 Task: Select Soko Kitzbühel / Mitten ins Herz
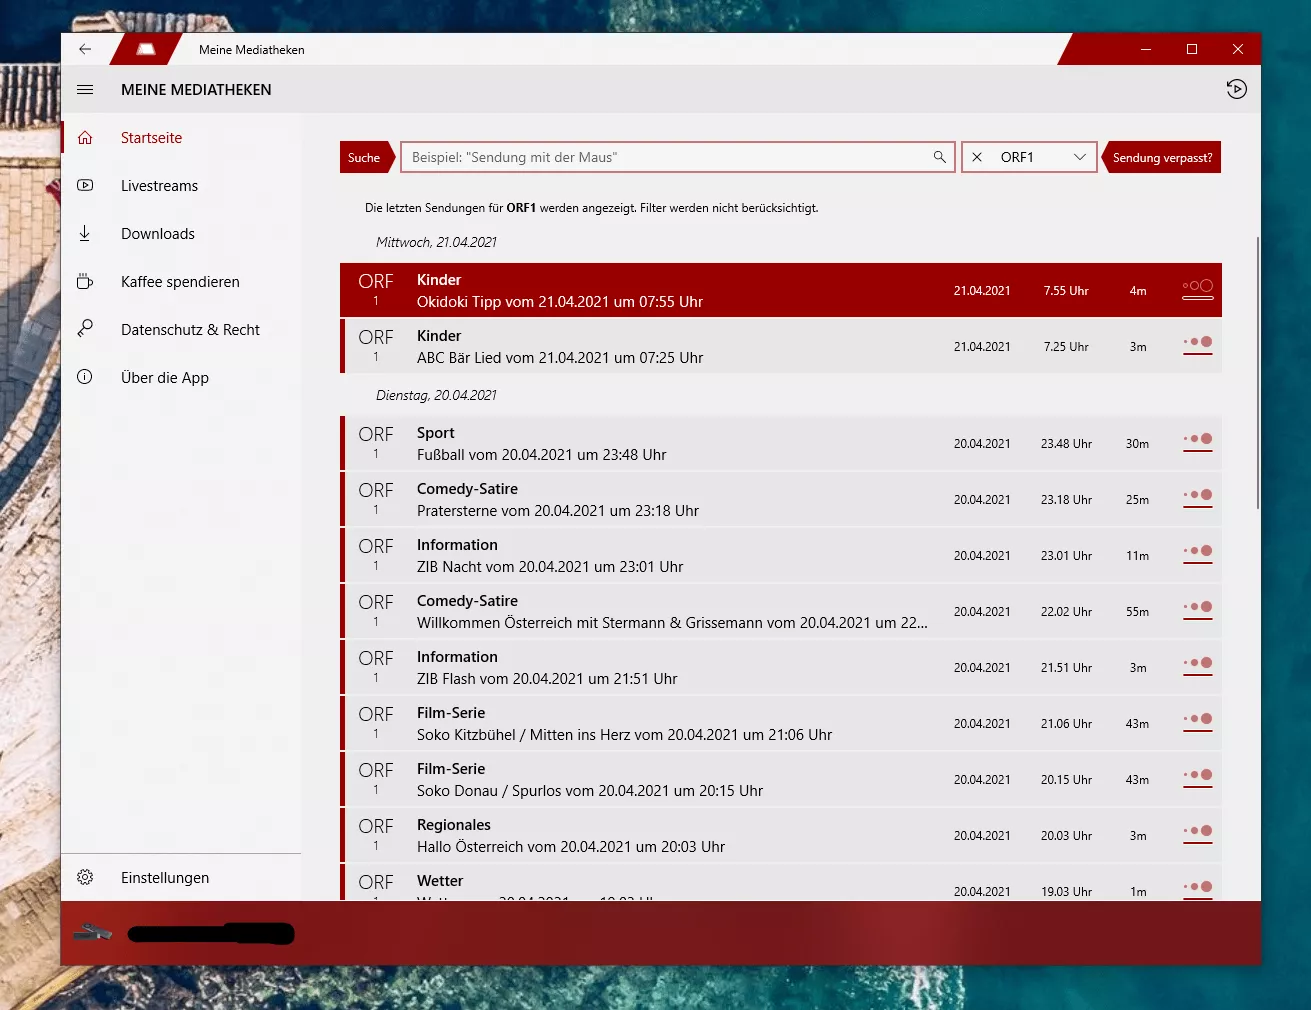(781, 723)
